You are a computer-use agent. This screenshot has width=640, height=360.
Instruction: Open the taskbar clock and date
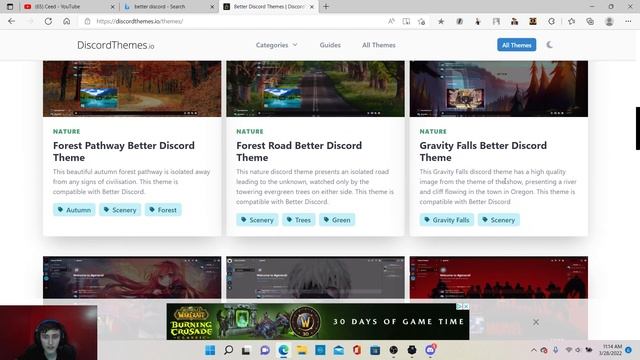pyautogui.click(x=612, y=350)
